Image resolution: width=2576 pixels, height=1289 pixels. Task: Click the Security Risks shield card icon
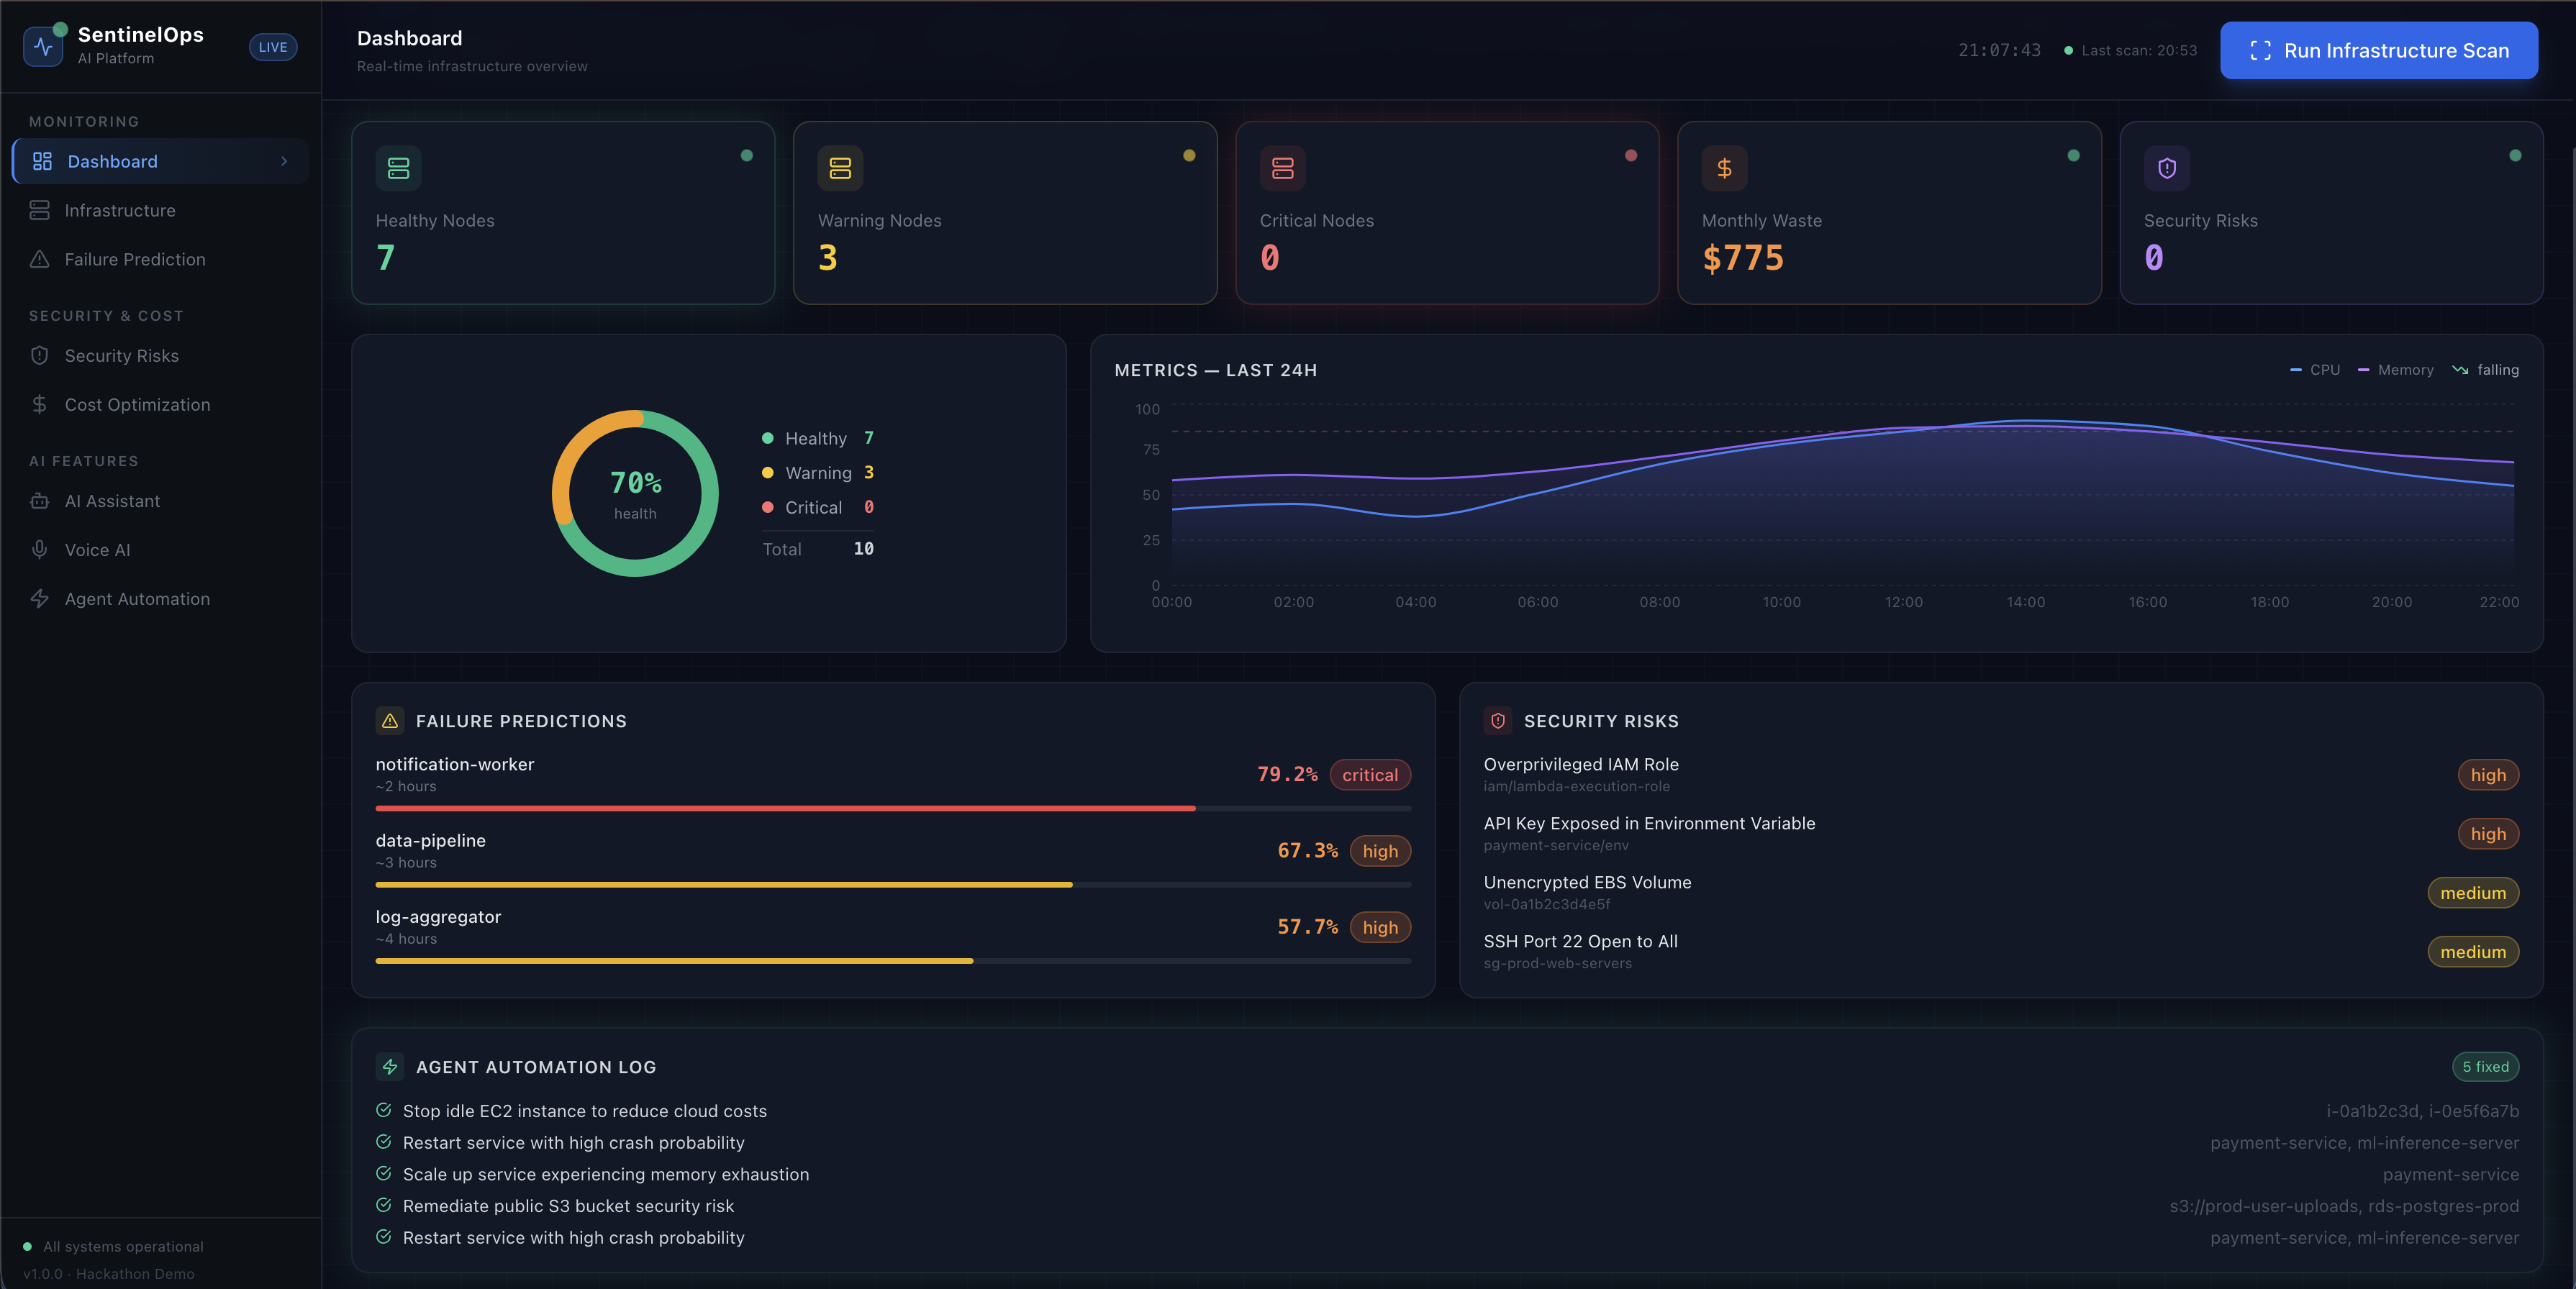[x=2166, y=168]
